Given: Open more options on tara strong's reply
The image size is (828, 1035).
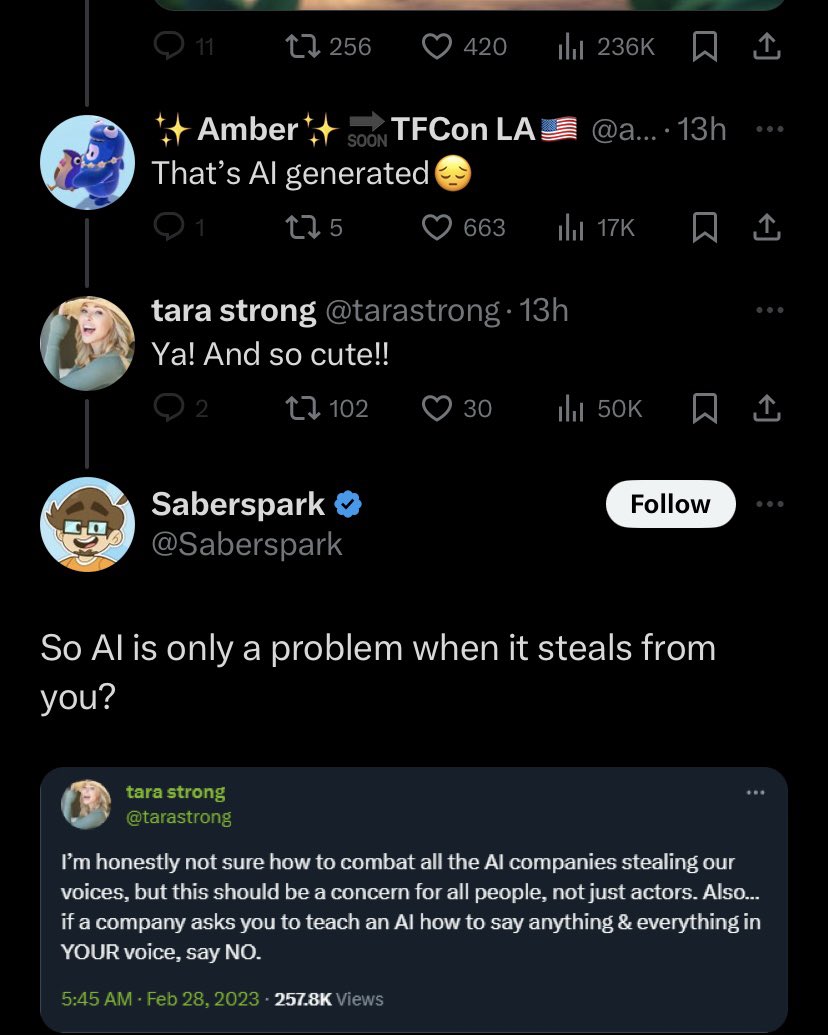Looking at the screenshot, I should (769, 310).
